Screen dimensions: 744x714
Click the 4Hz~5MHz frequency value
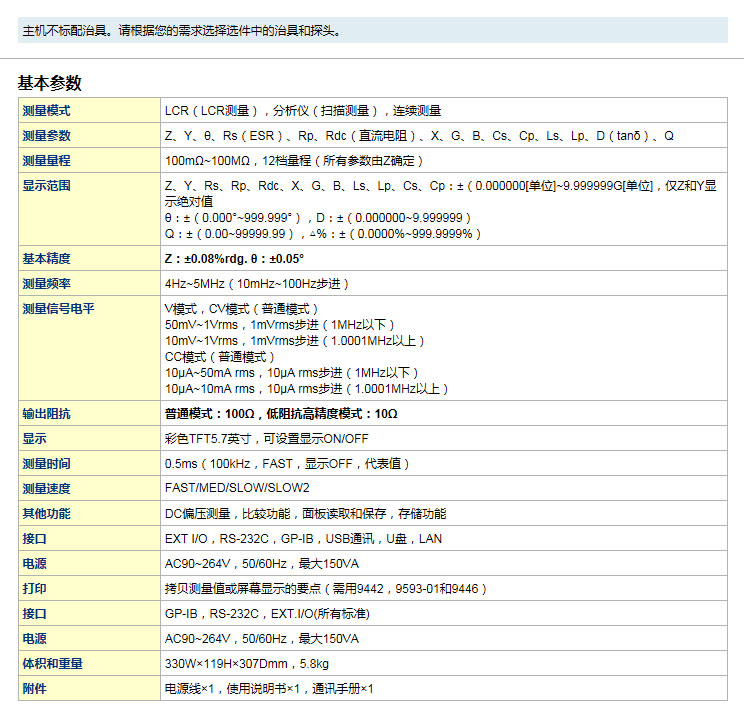pyautogui.click(x=256, y=284)
